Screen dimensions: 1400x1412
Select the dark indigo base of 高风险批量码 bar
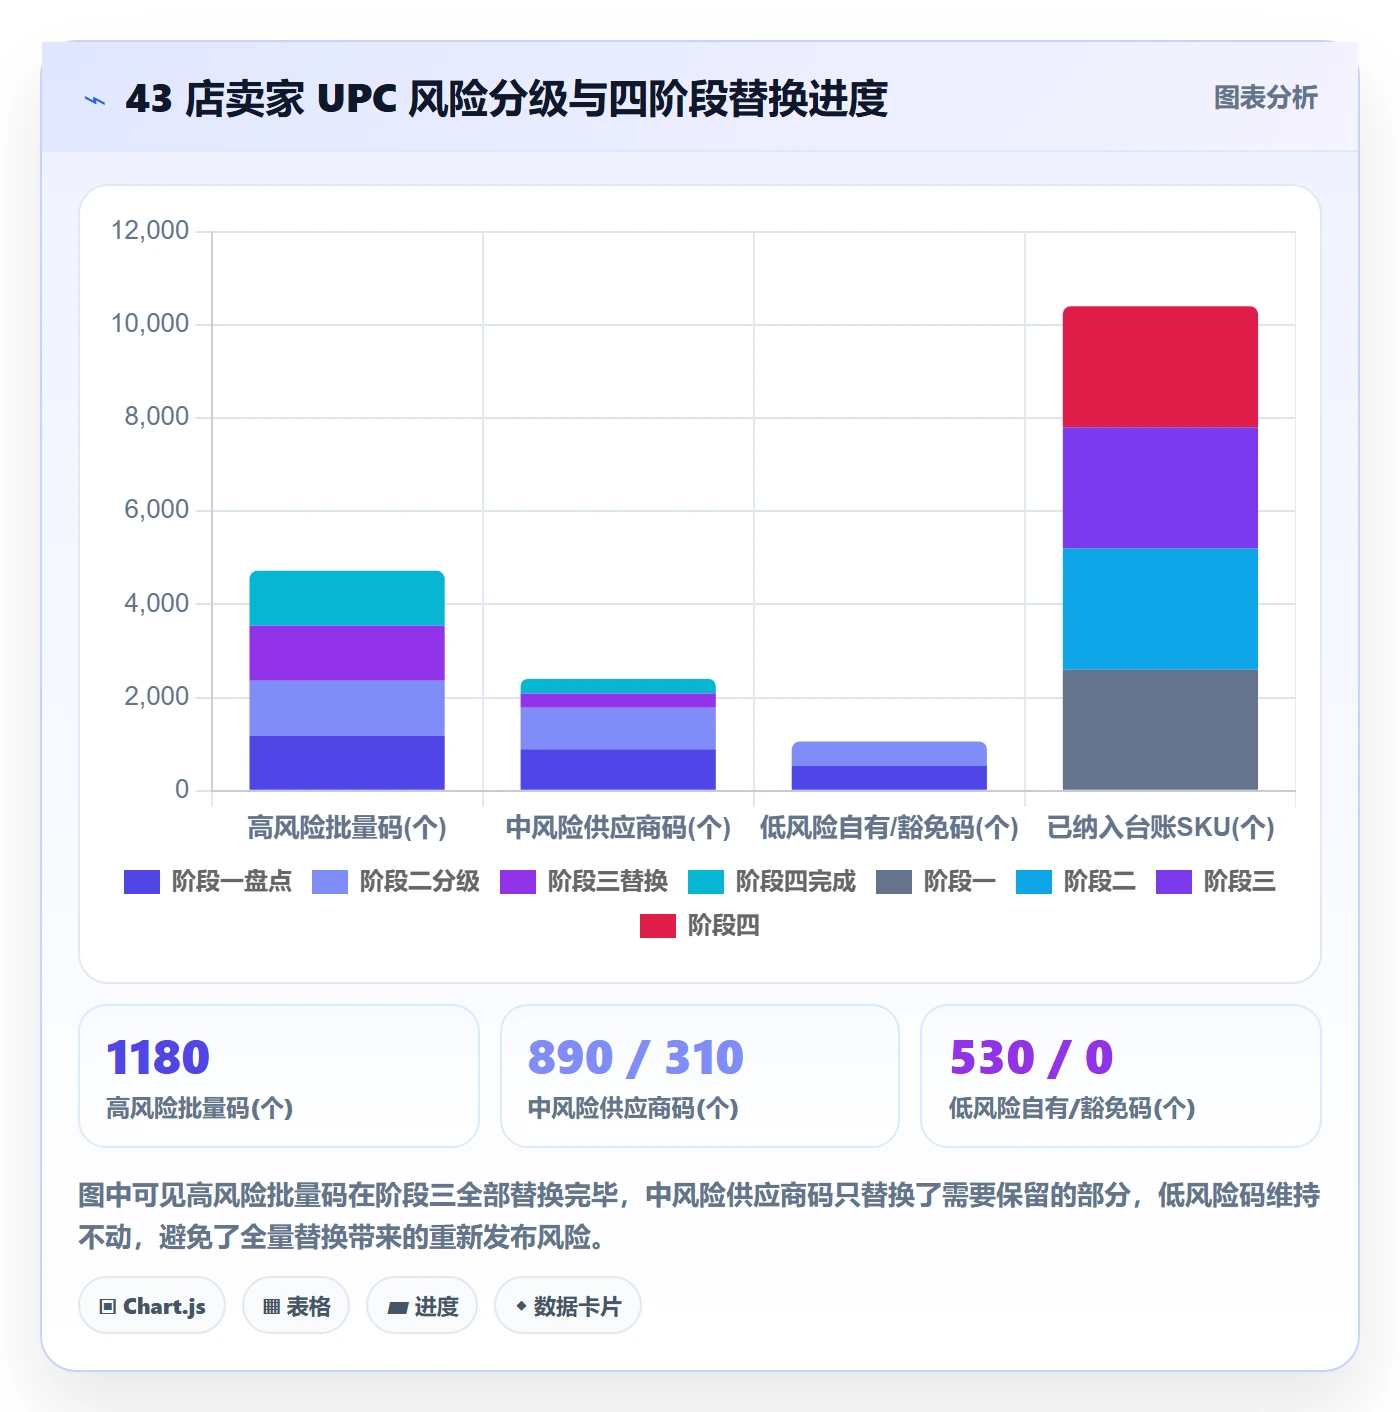point(347,763)
